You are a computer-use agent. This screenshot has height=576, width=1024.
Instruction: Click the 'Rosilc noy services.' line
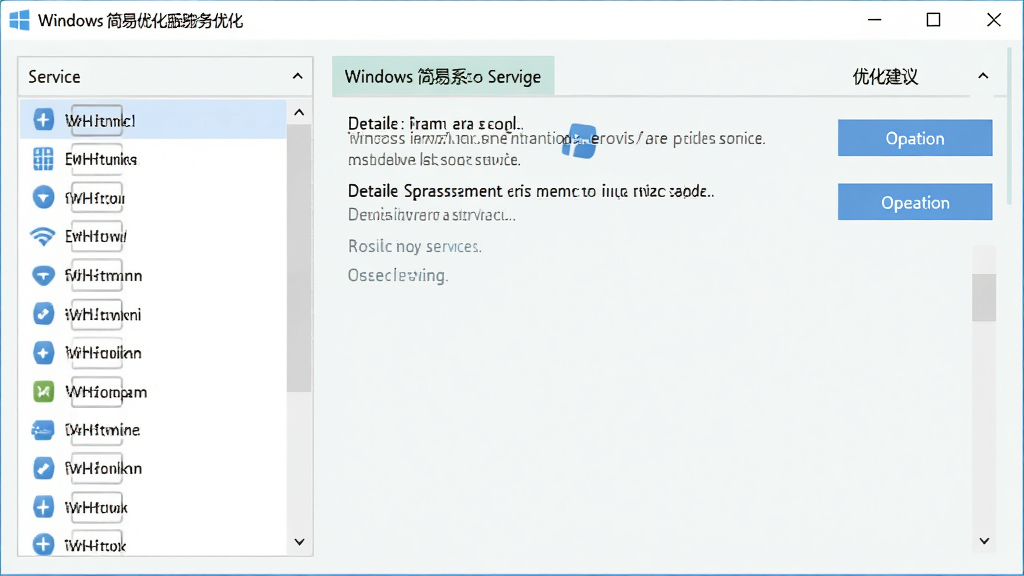[415, 246]
